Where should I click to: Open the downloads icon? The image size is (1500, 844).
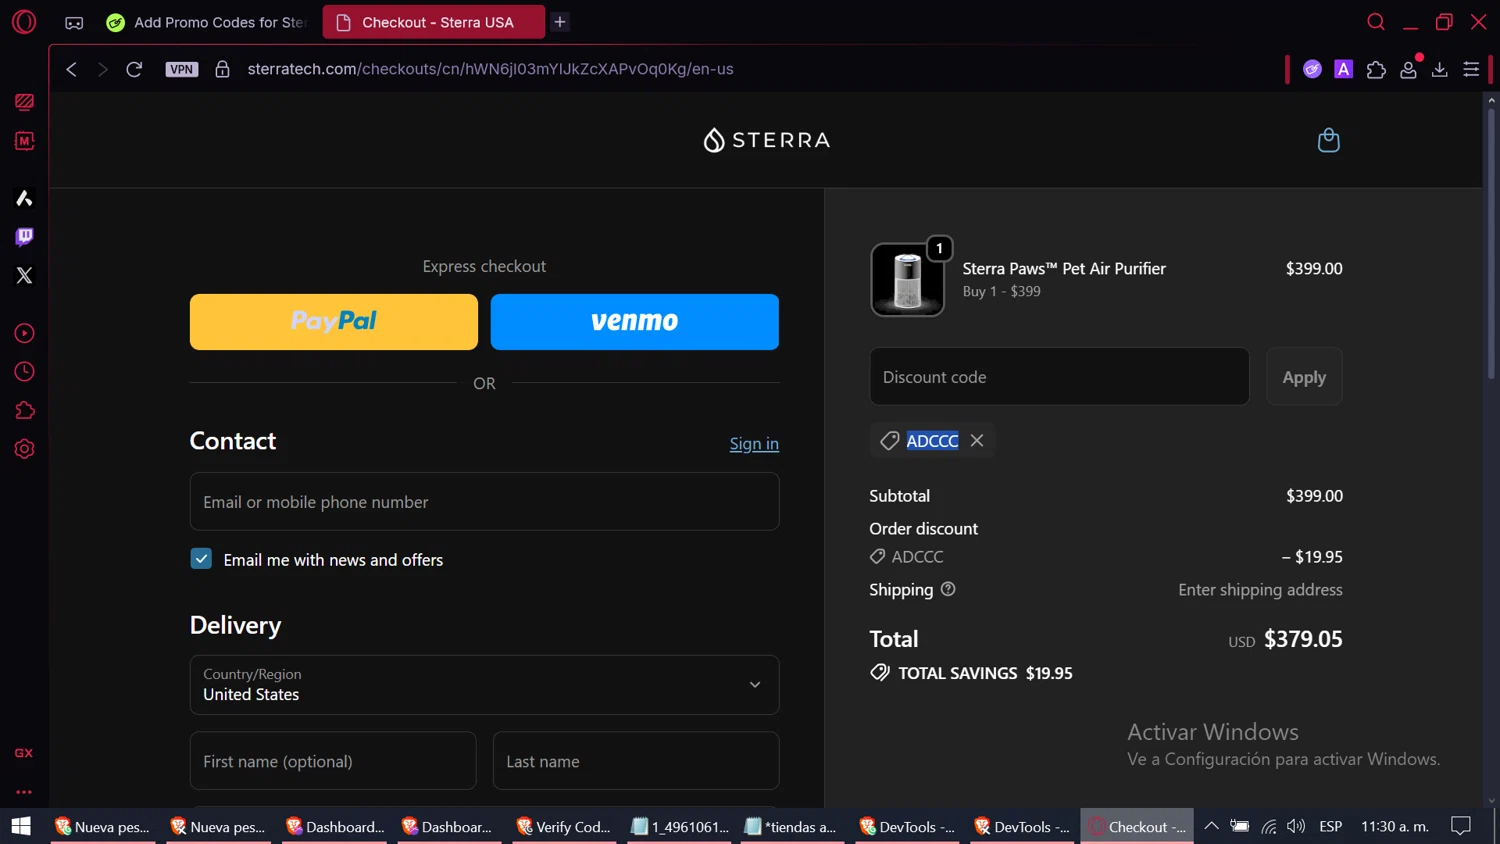pyautogui.click(x=1440, y=69)
